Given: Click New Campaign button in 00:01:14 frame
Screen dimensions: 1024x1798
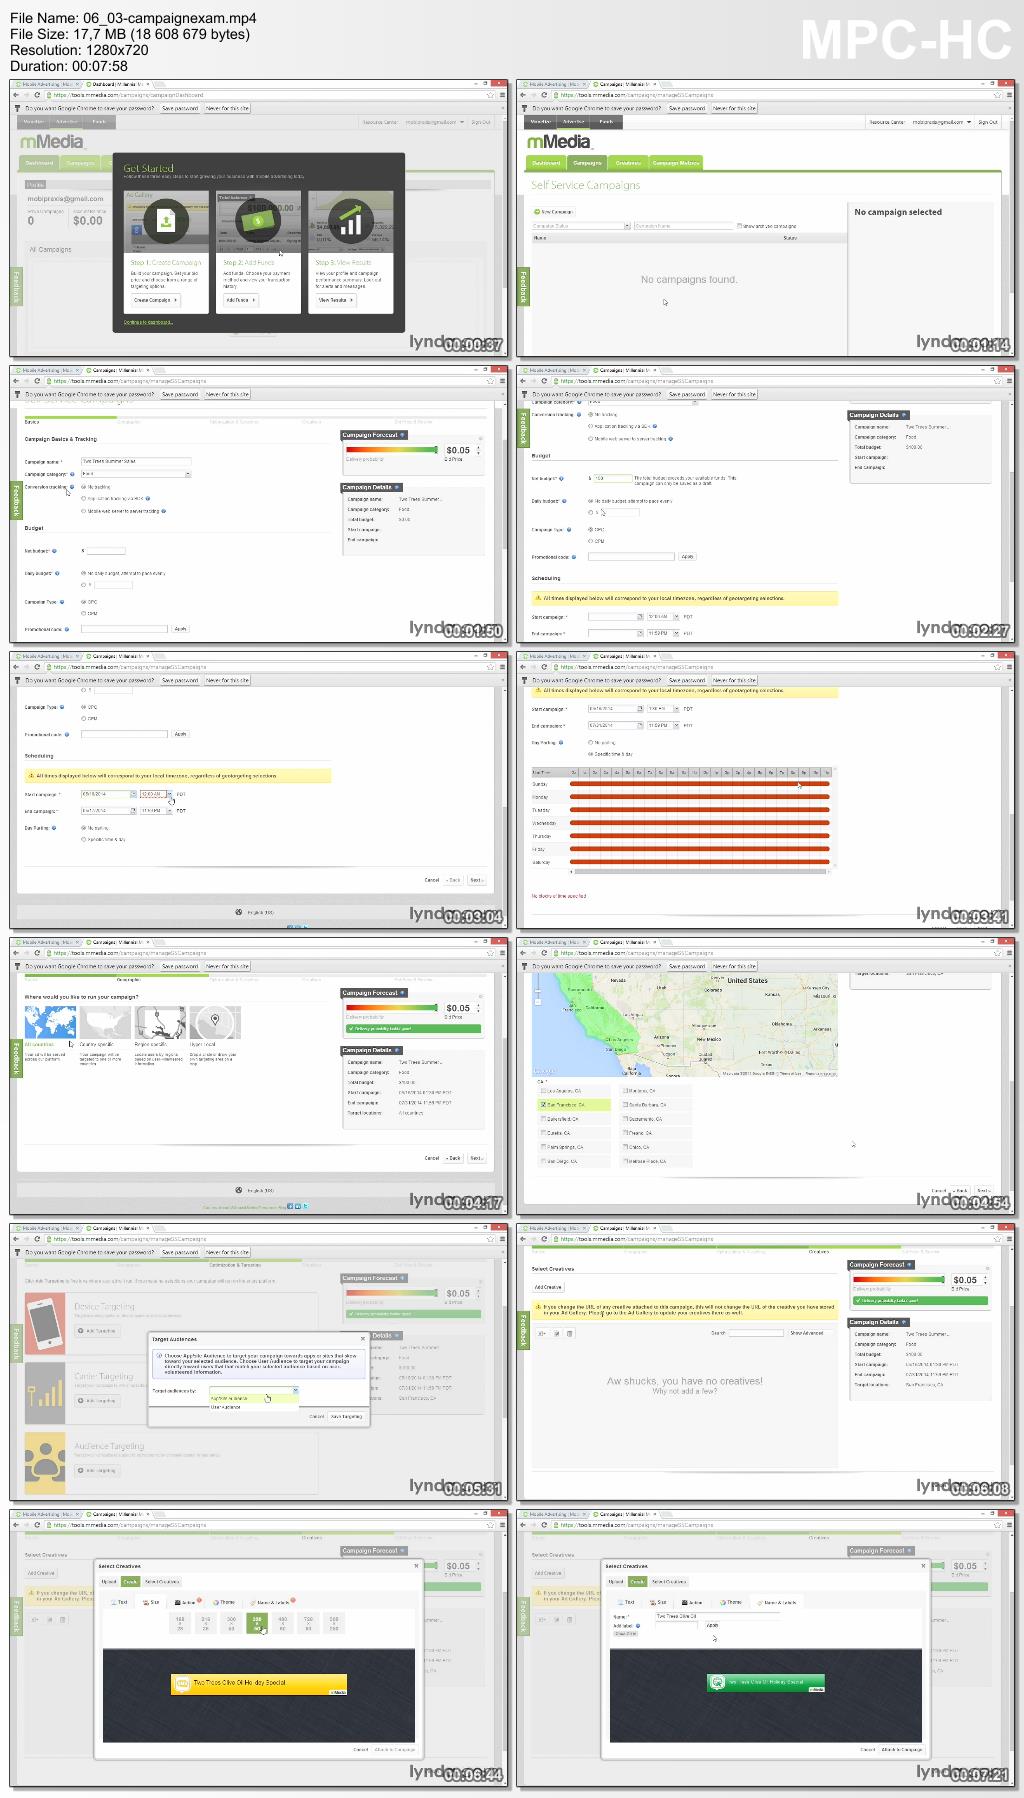Looking at the screenshot, I should pos(555,212).
